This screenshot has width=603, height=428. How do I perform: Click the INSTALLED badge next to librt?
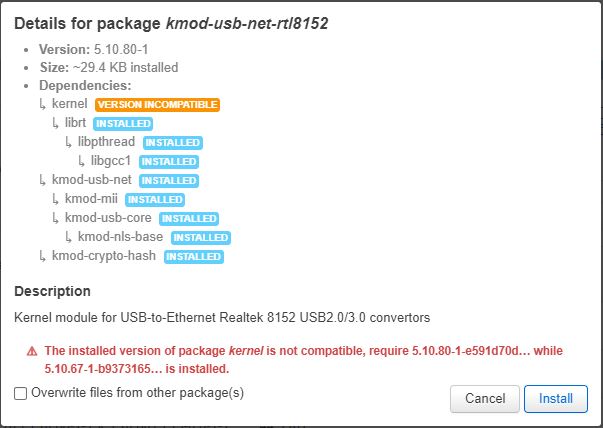point(123,123)
